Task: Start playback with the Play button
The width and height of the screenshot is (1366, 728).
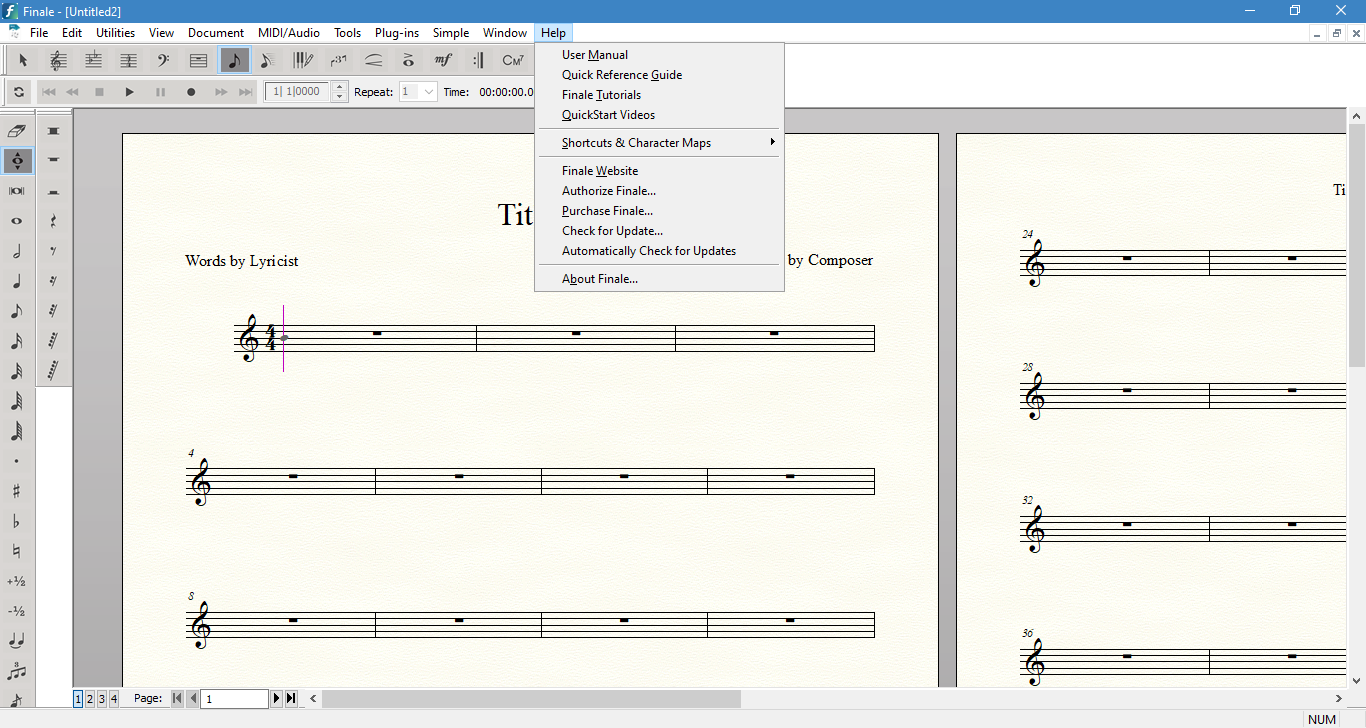Action: click(130, 92)
